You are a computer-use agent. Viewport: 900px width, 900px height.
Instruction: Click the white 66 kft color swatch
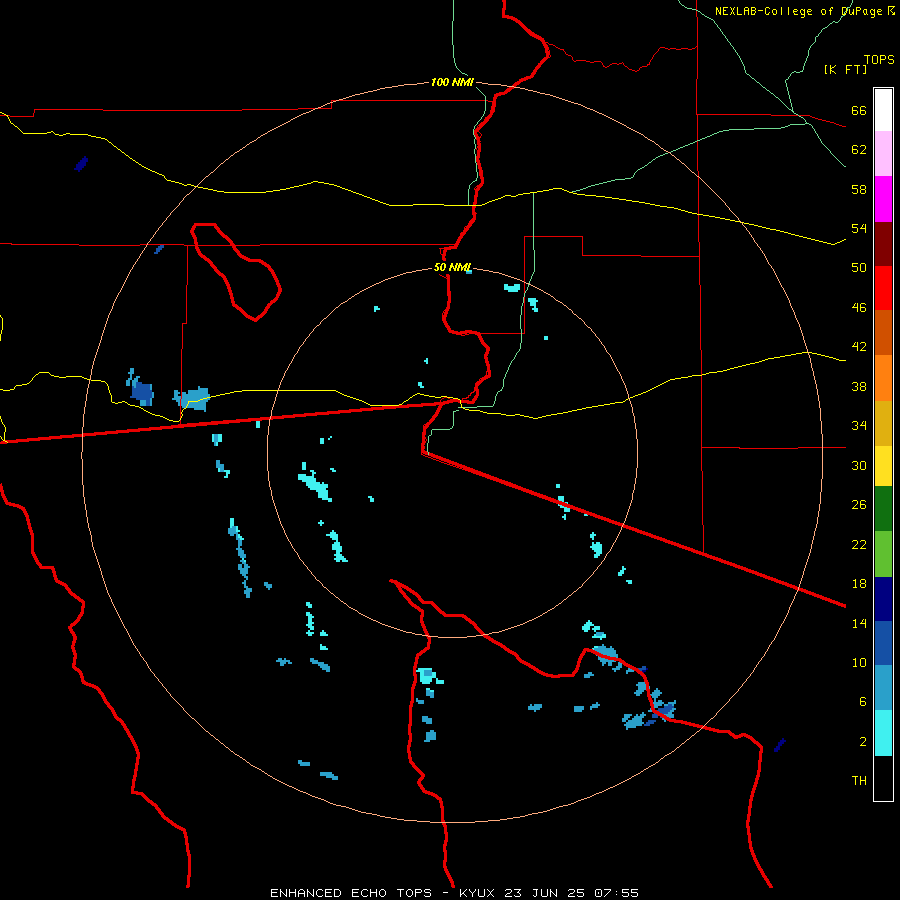click(x=883, y=110)
